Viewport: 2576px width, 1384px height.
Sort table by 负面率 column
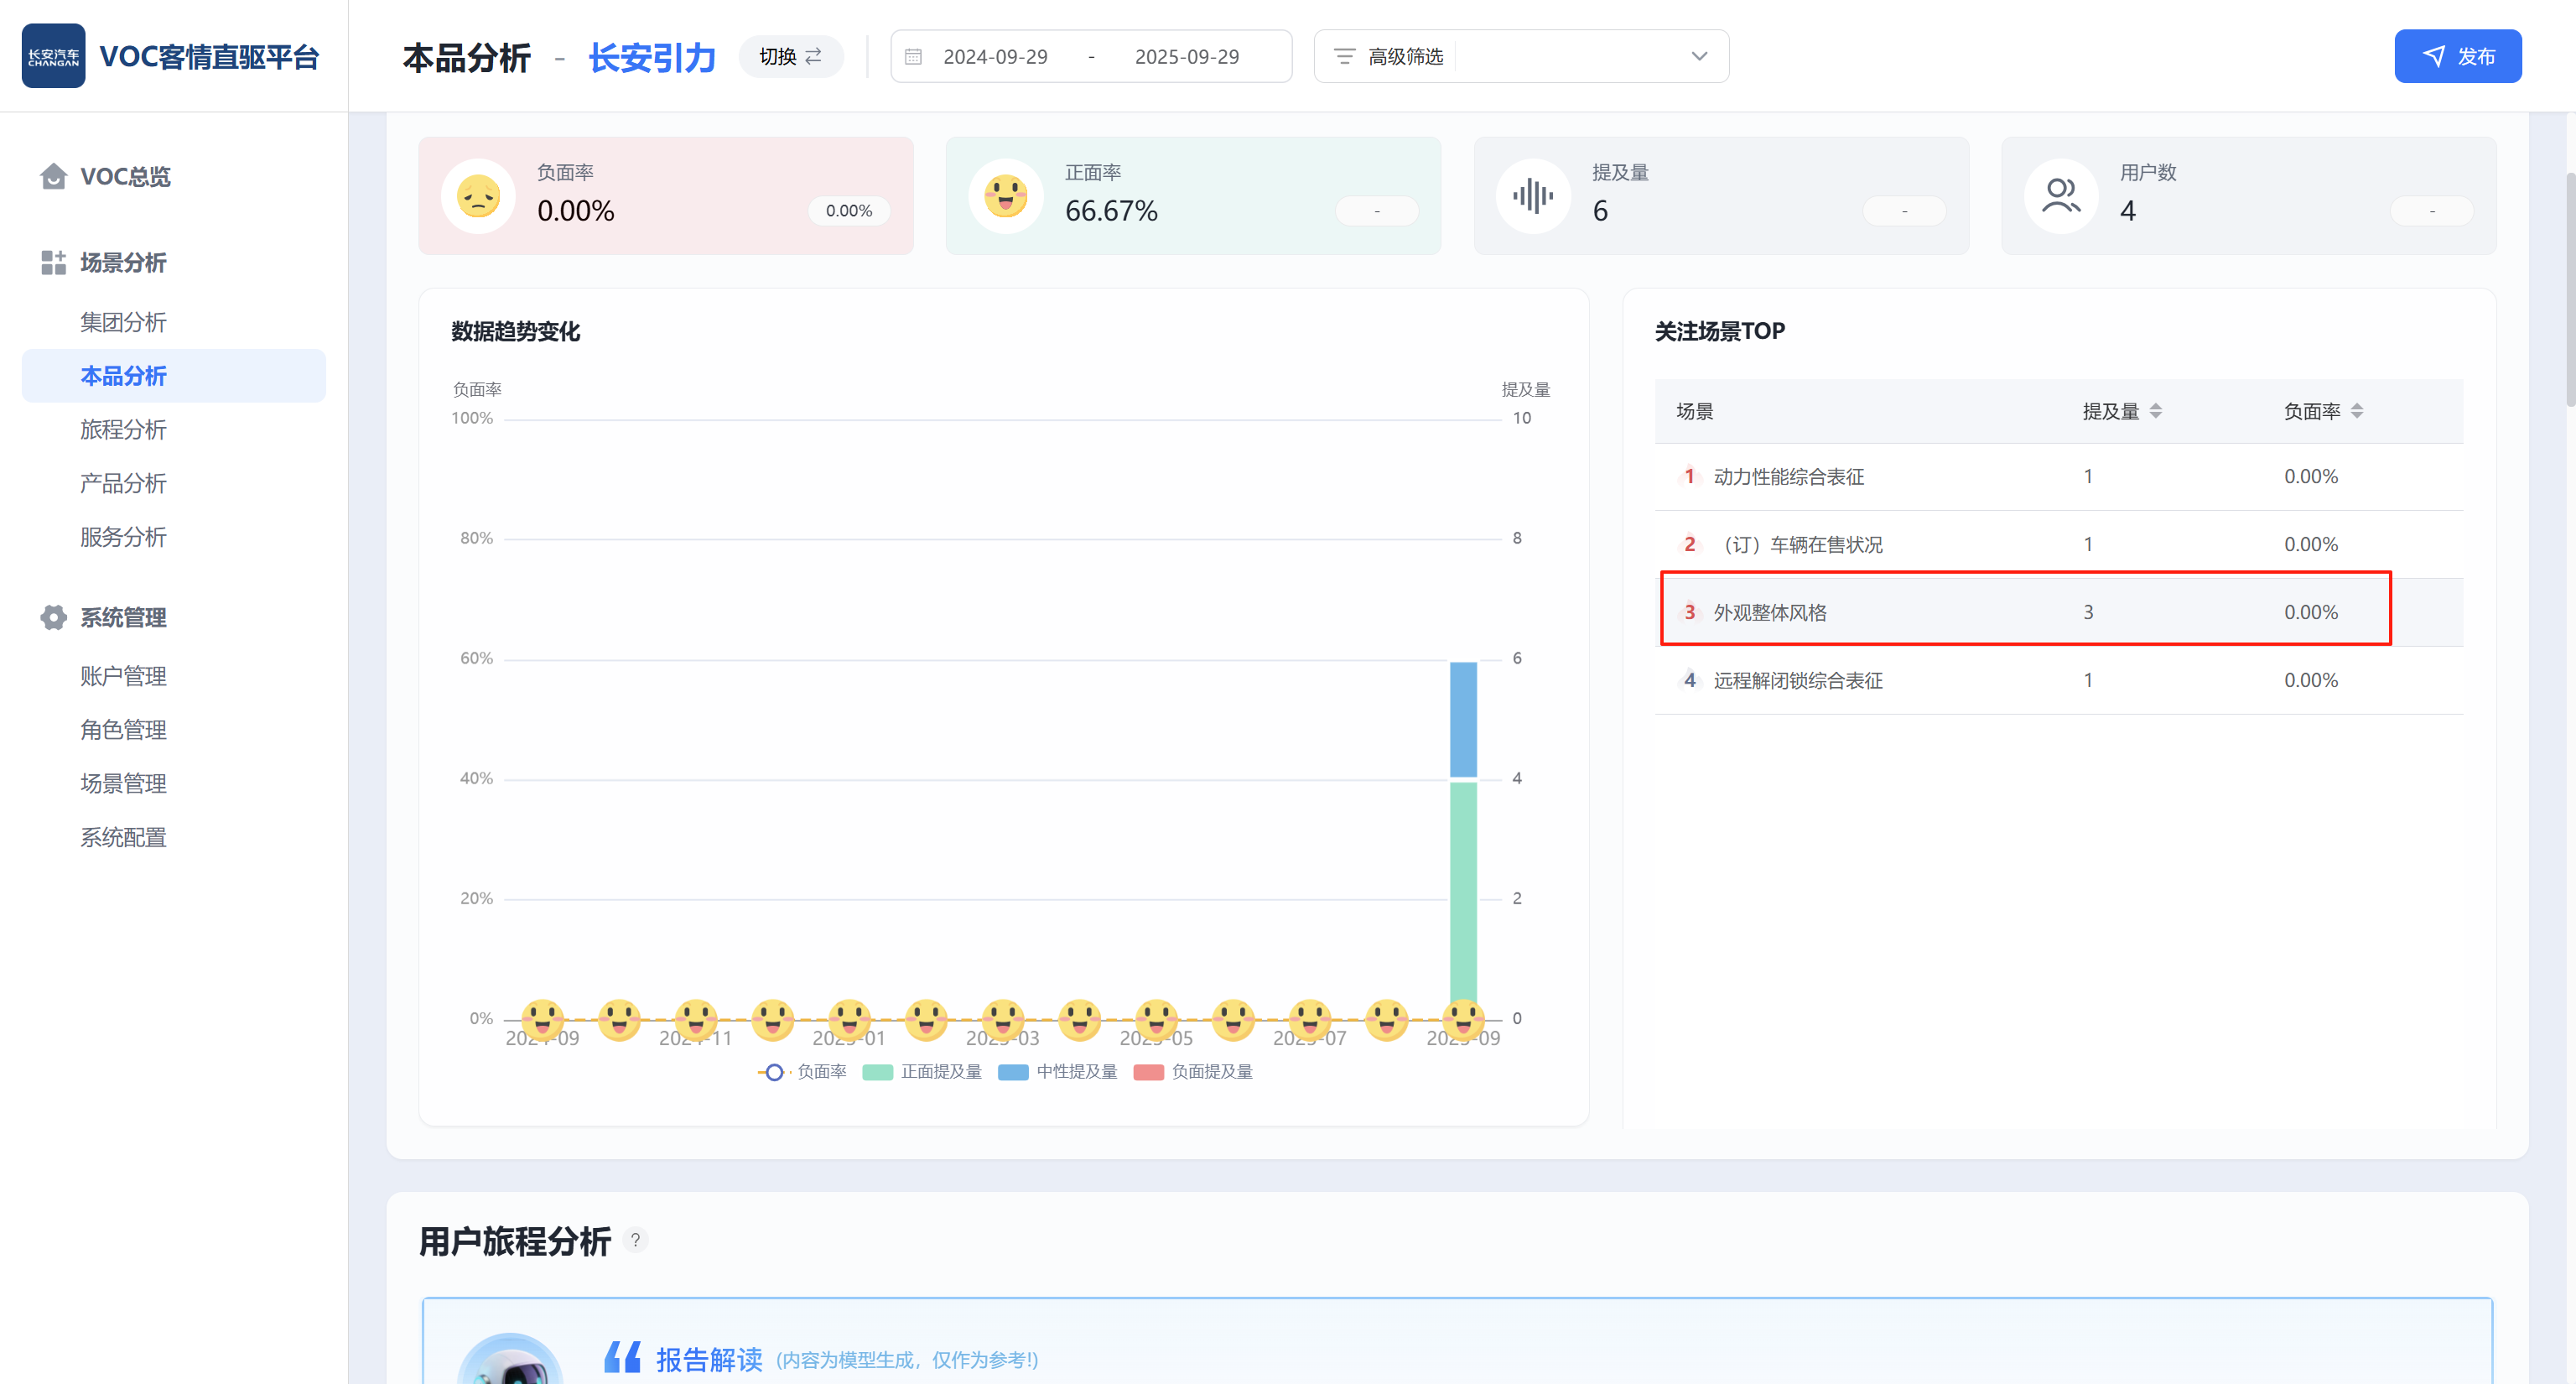tap(2356, 411)
